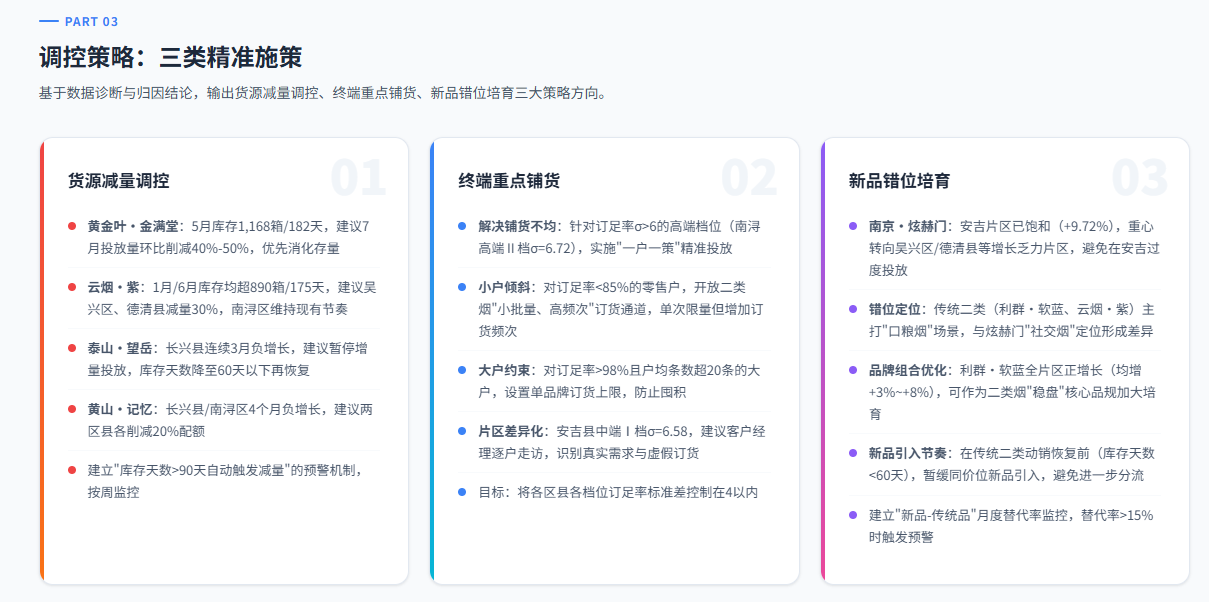Viewport: 1209px width, 602px height.
Task: Select the heading 调控策略：三类精准施策
Action: (170, 57)
